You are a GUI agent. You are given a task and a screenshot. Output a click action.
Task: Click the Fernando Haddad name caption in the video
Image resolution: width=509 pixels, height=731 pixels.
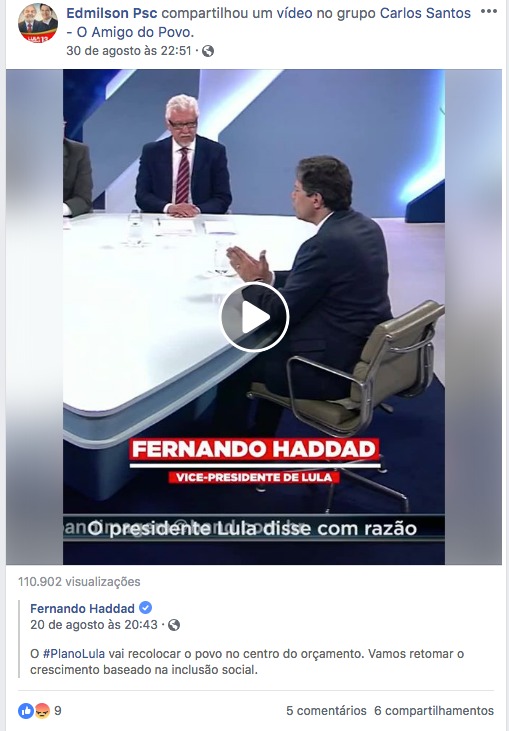(x=254, y=449)
